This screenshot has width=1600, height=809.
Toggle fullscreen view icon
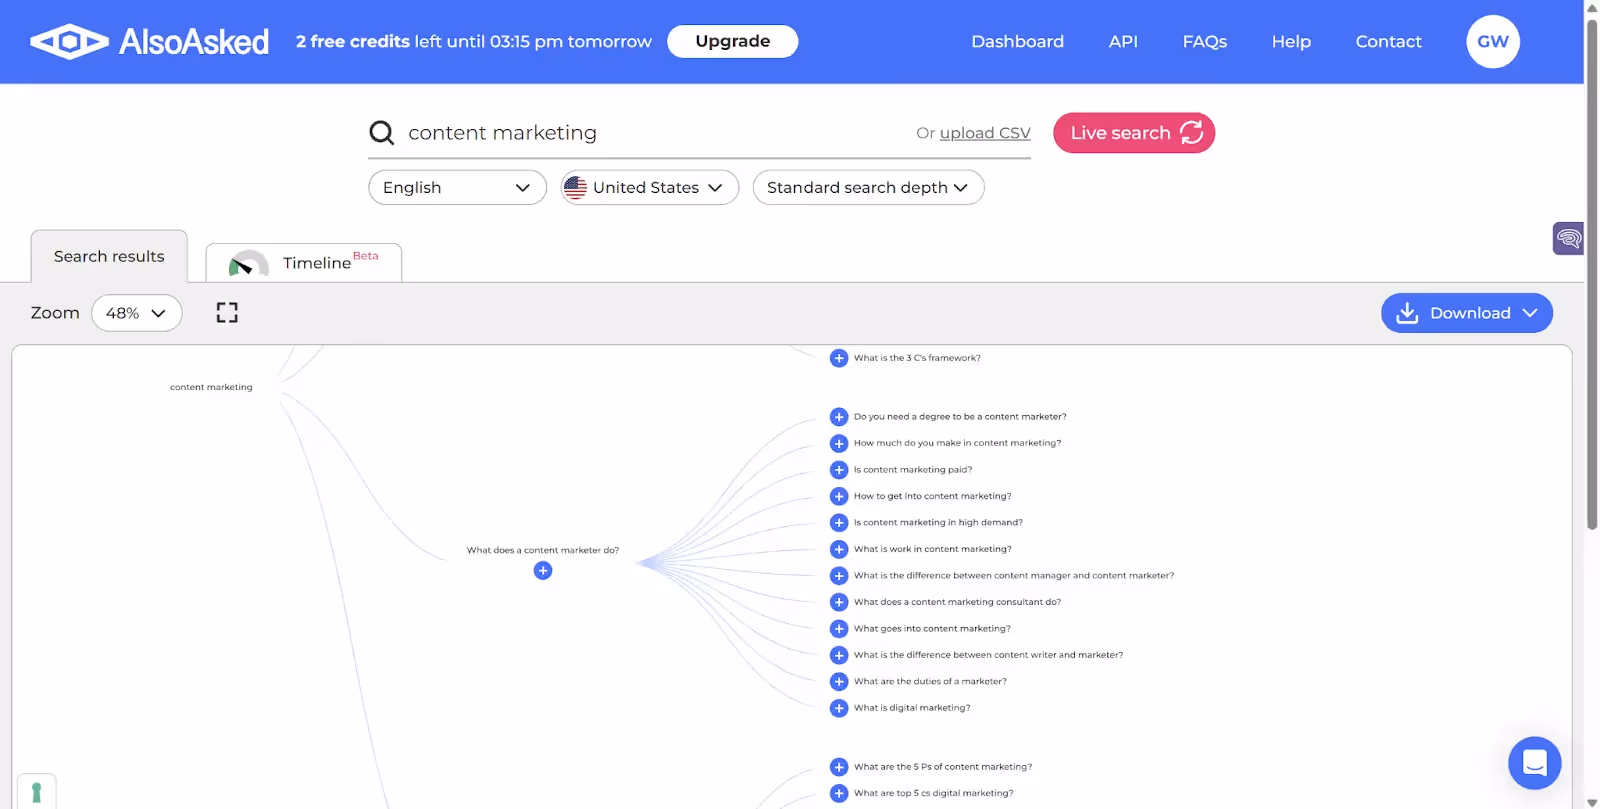tap(227, 313)
